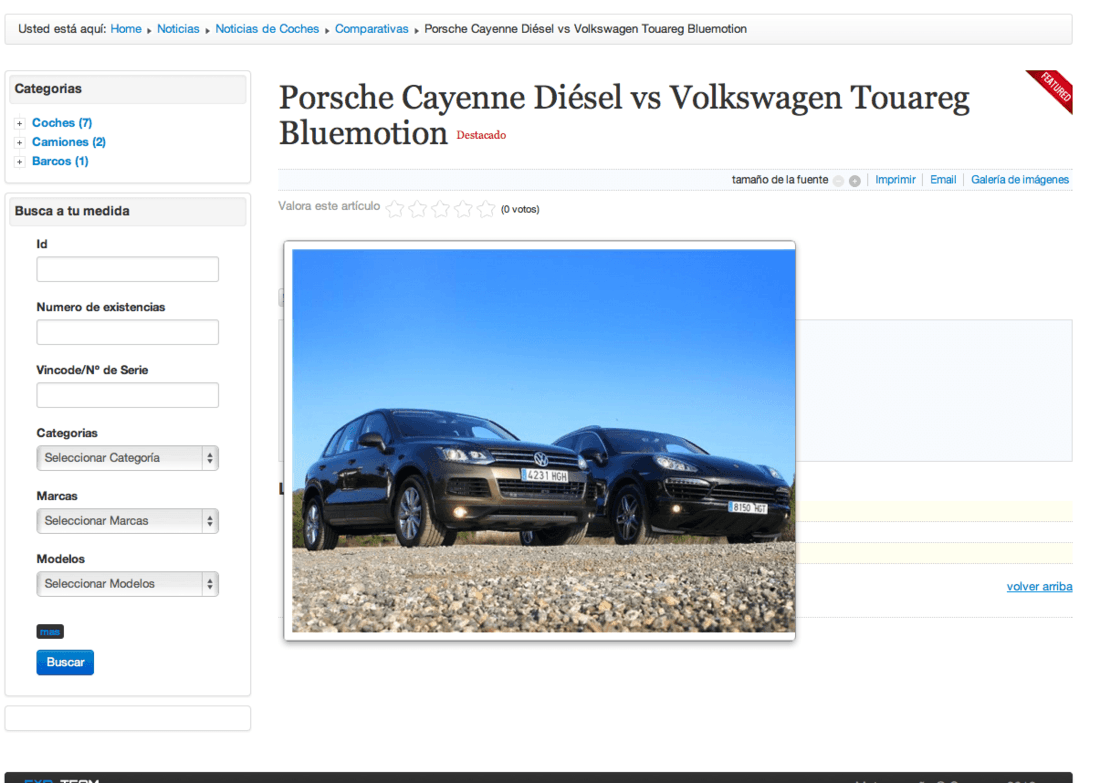Open the Barcos (1) category
Screen dimensions: 1100x783
[x=60, y=161]
